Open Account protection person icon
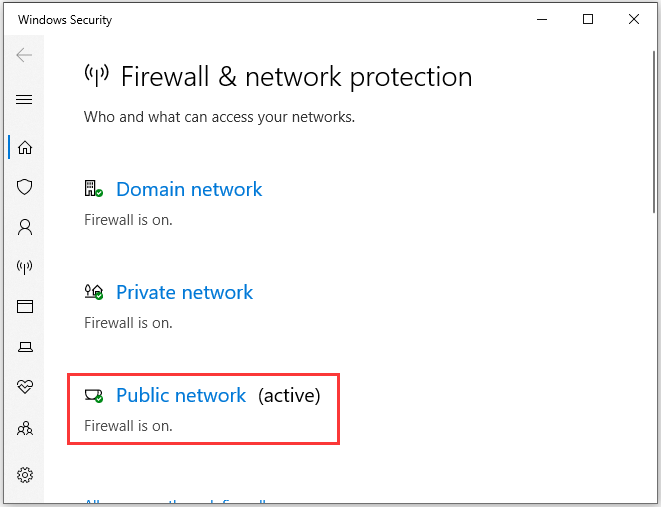The height and width of the screenshot is (507, 661). pyautogui.click(x=25, y=227)
